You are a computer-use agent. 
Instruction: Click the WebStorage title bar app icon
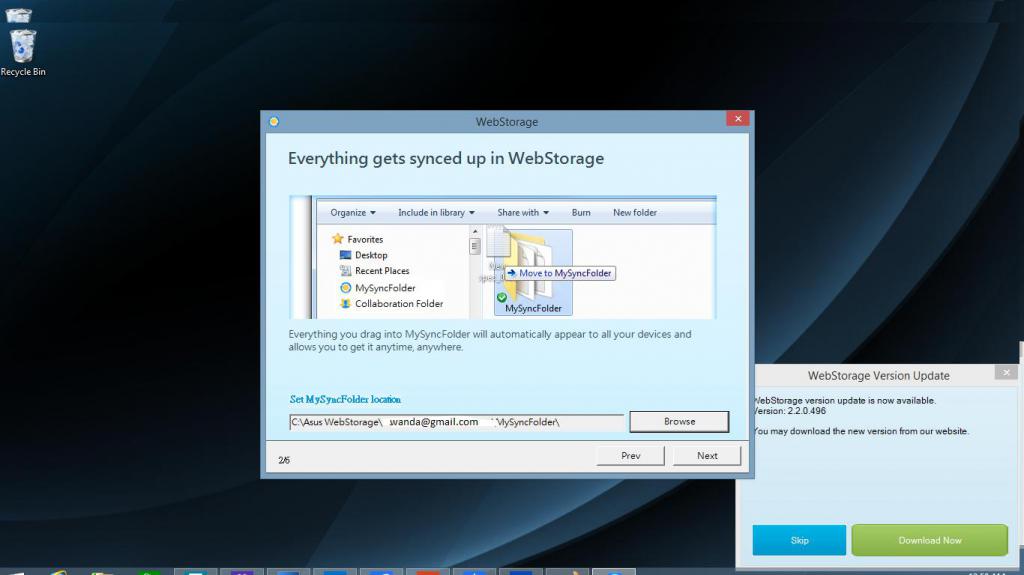click(x=274, y=122)
